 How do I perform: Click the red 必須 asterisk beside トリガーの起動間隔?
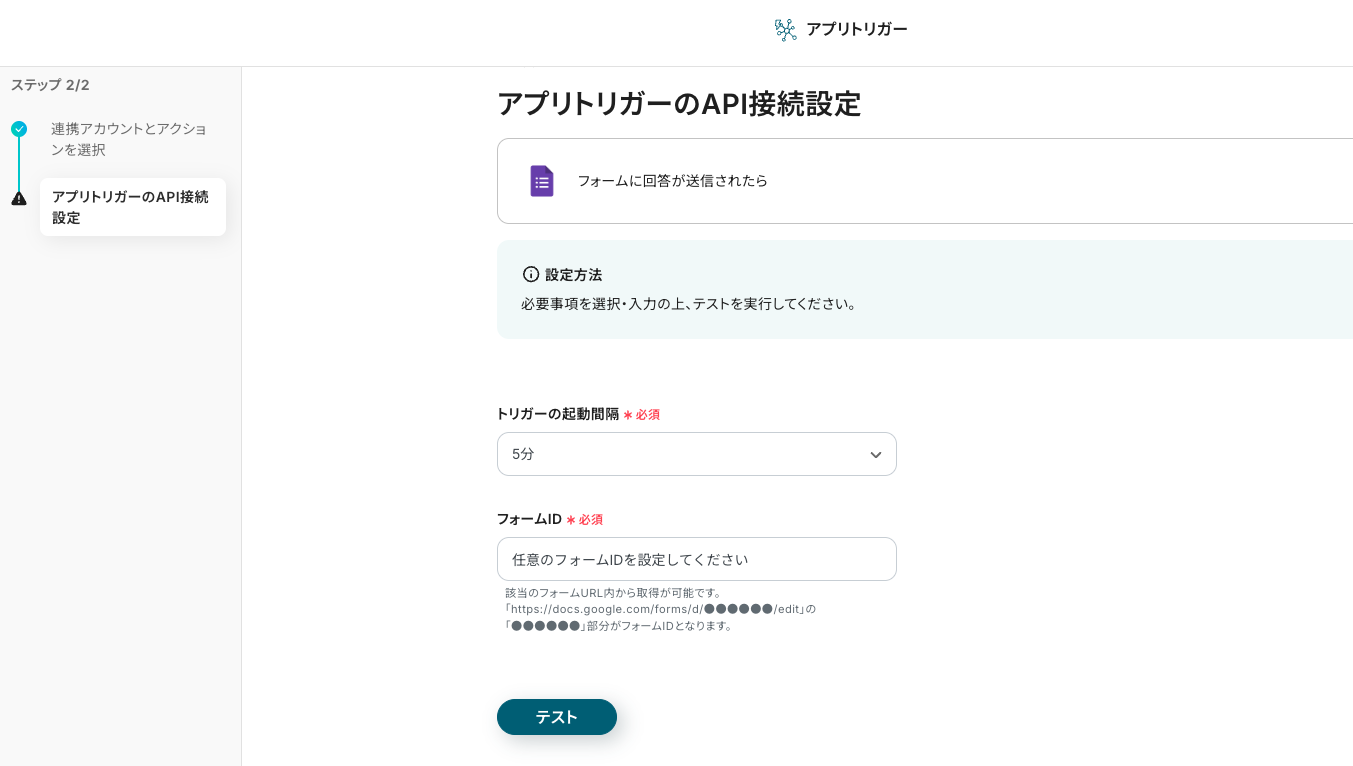point(628,415)
